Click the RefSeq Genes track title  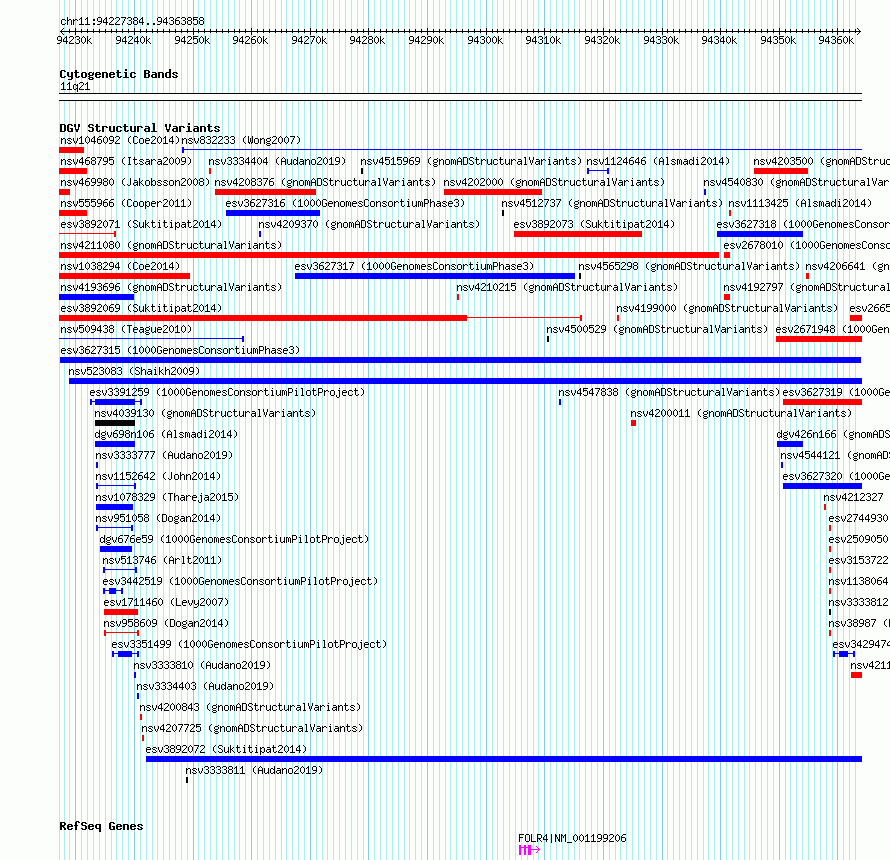[x=101, y=826]
